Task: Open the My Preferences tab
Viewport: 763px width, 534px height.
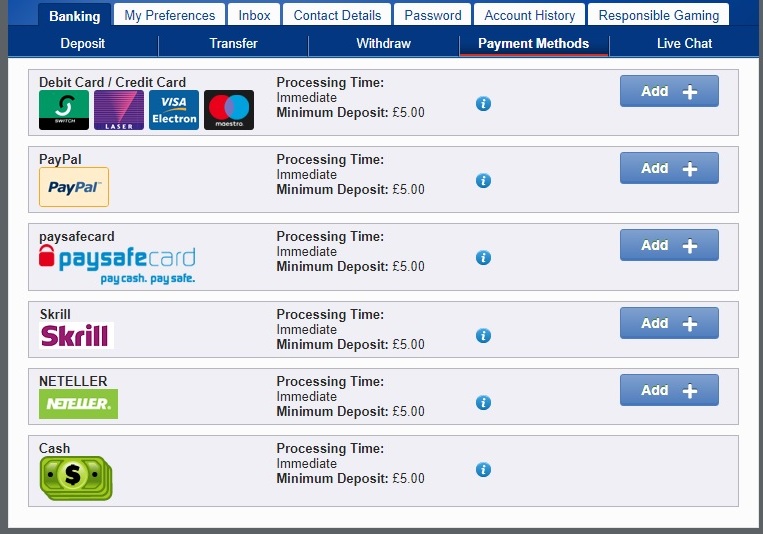Action: point(169,15)
